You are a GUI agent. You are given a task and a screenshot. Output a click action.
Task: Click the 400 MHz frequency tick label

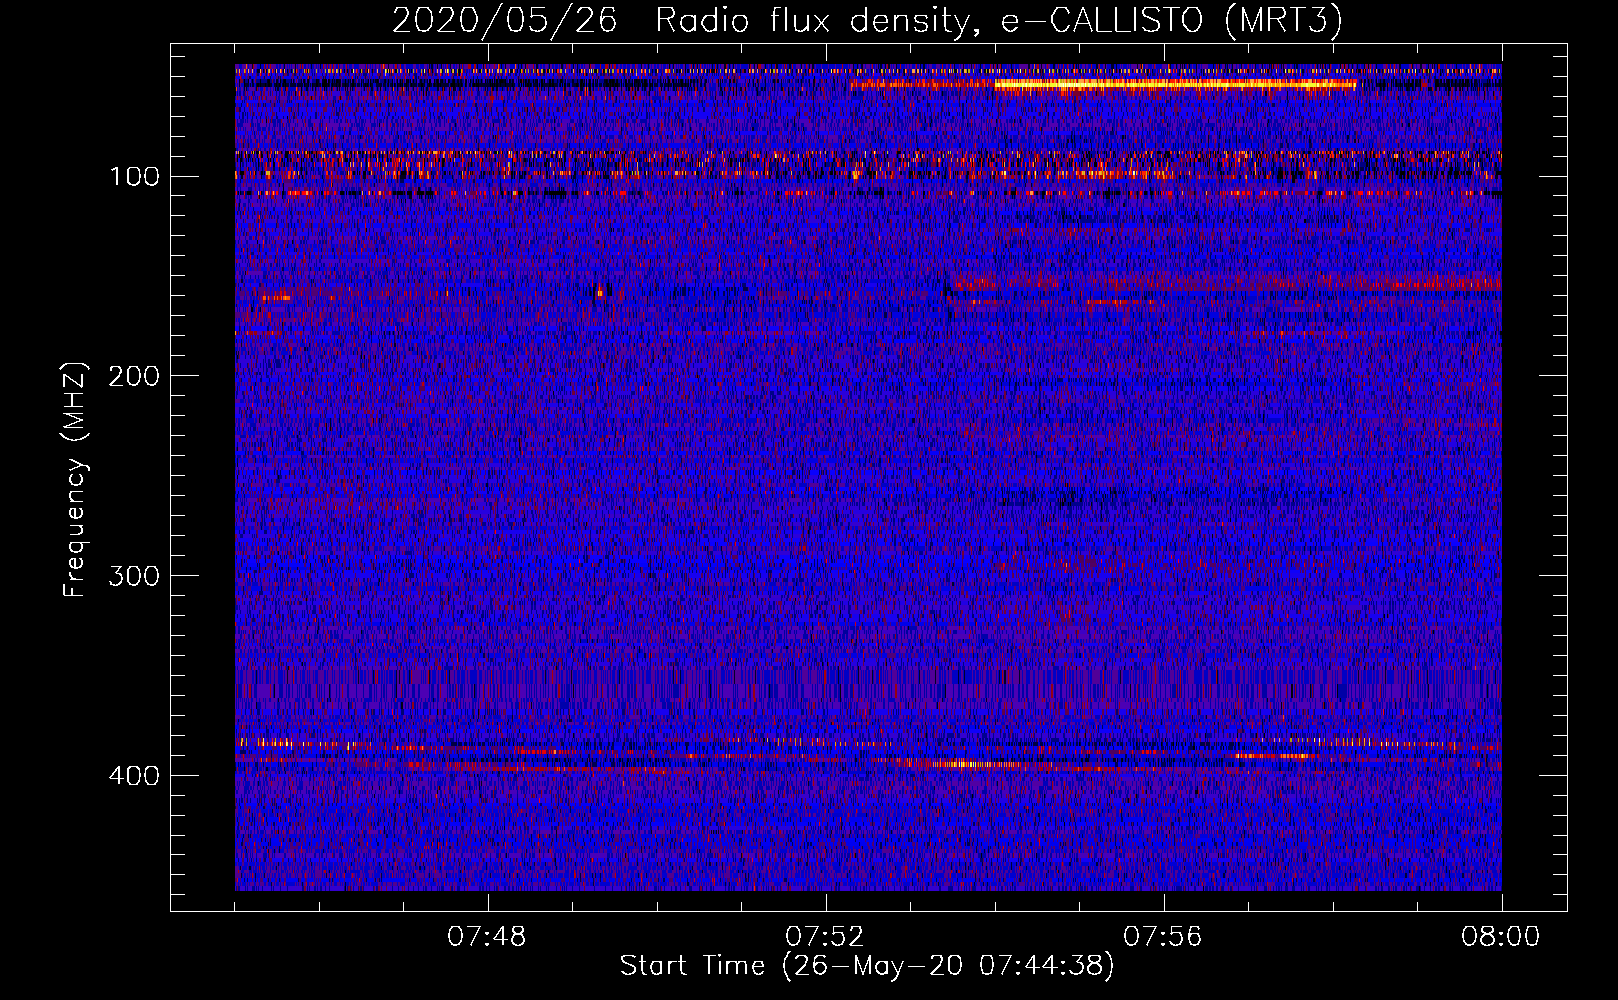click(134, 776)
